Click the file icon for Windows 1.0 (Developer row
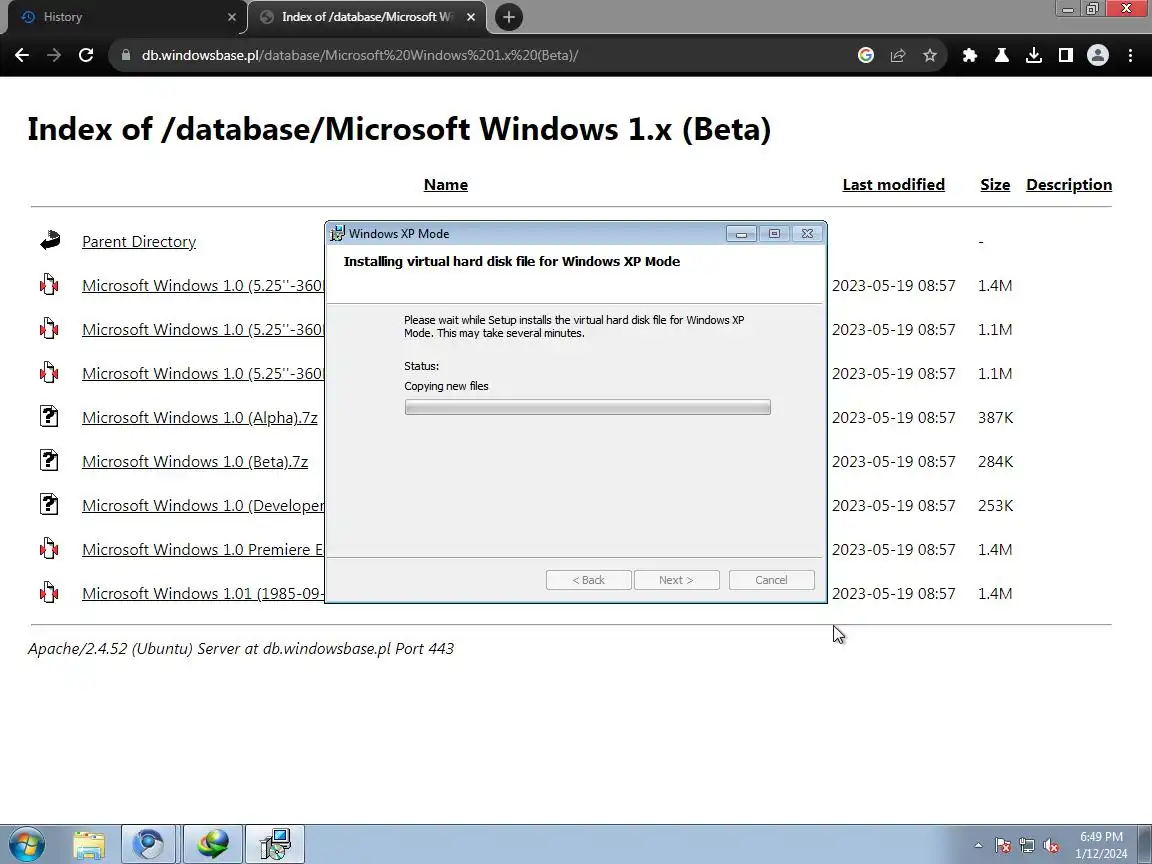 (49, 505)
